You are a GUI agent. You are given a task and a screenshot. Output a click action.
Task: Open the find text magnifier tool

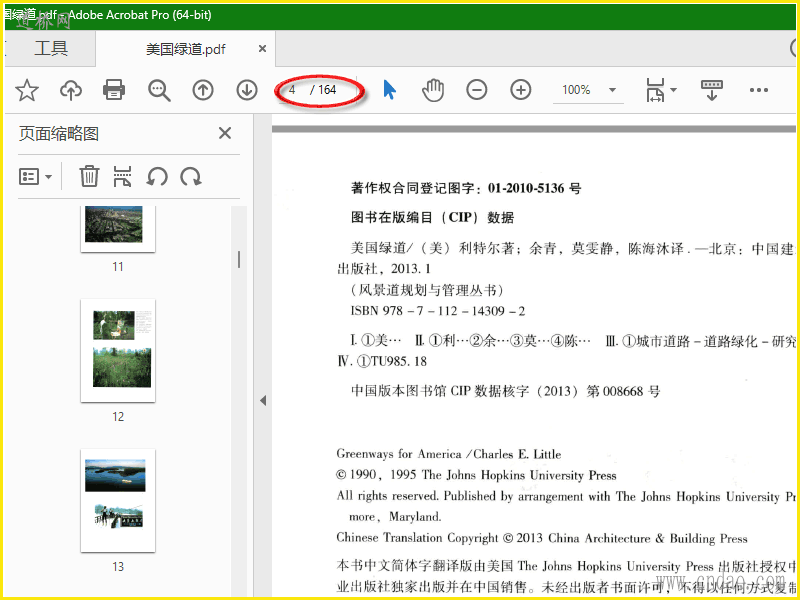(x=159, y=90)
